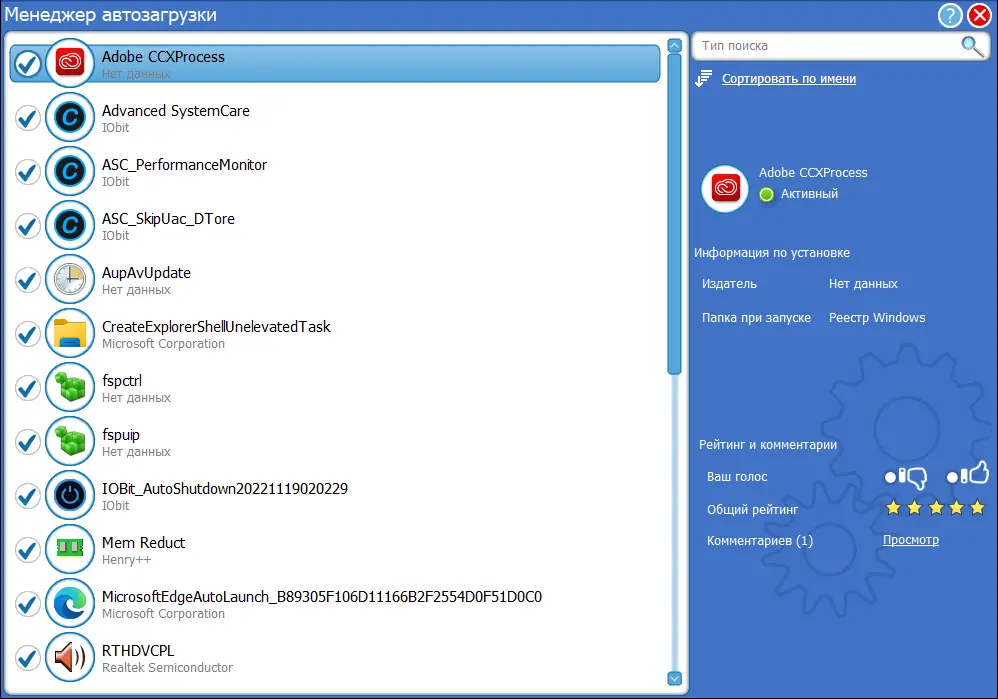Click the MicrosoftEdgeAutoLaunch Edge icon
This screenshot has height=699, width=998.
tap(70, 603)
